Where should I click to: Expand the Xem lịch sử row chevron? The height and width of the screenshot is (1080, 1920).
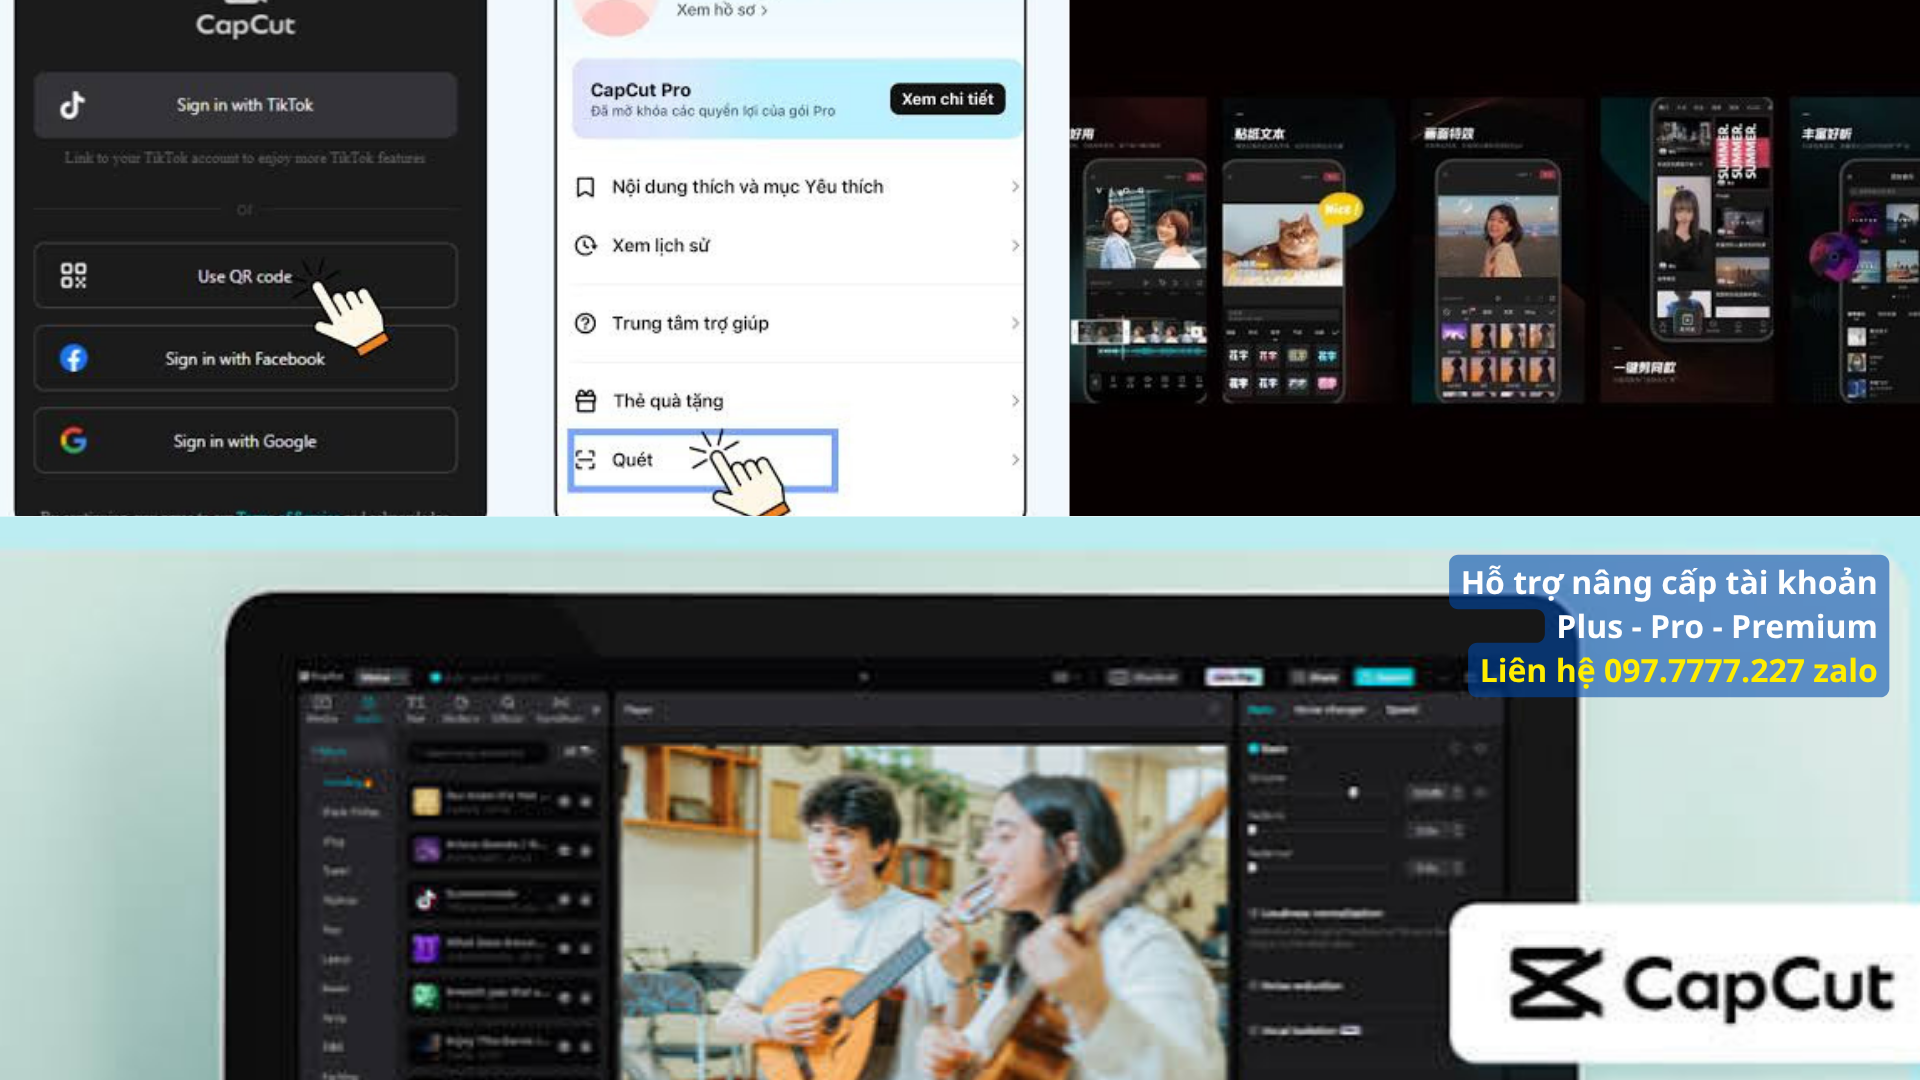coord(1015,245)
